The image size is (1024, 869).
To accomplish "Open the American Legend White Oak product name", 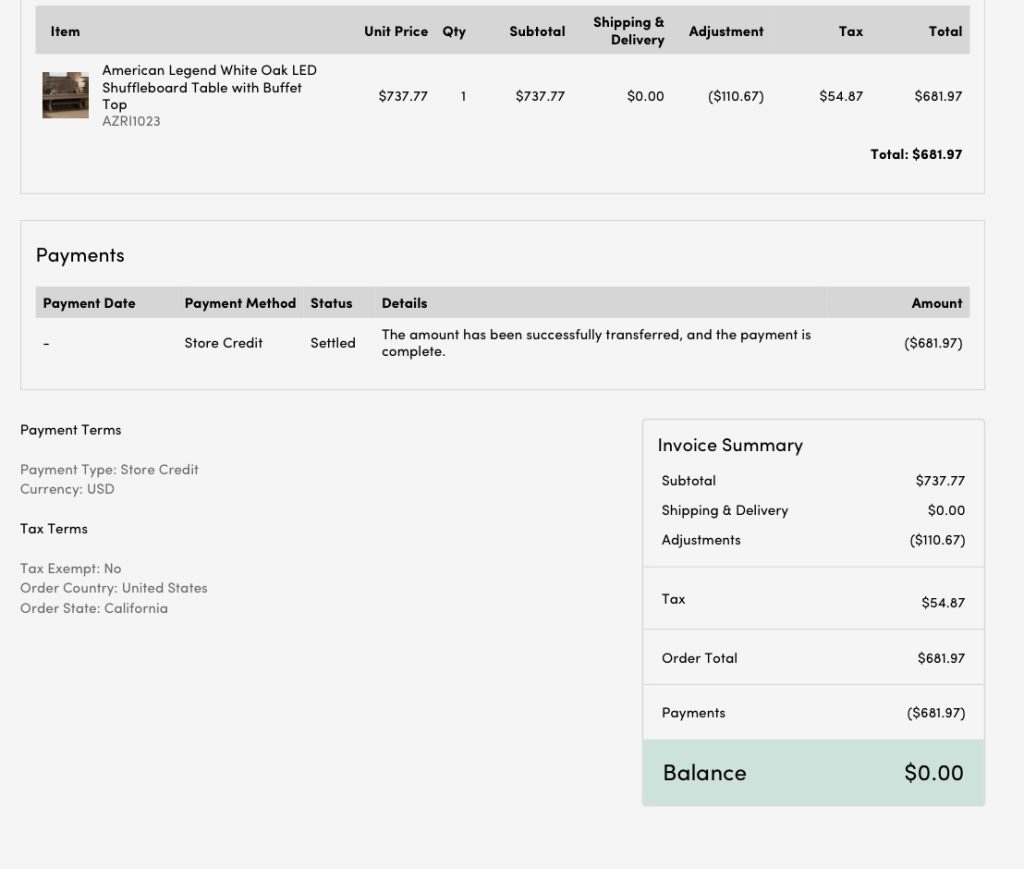I will pyautogui.click(x=208, y=87).
